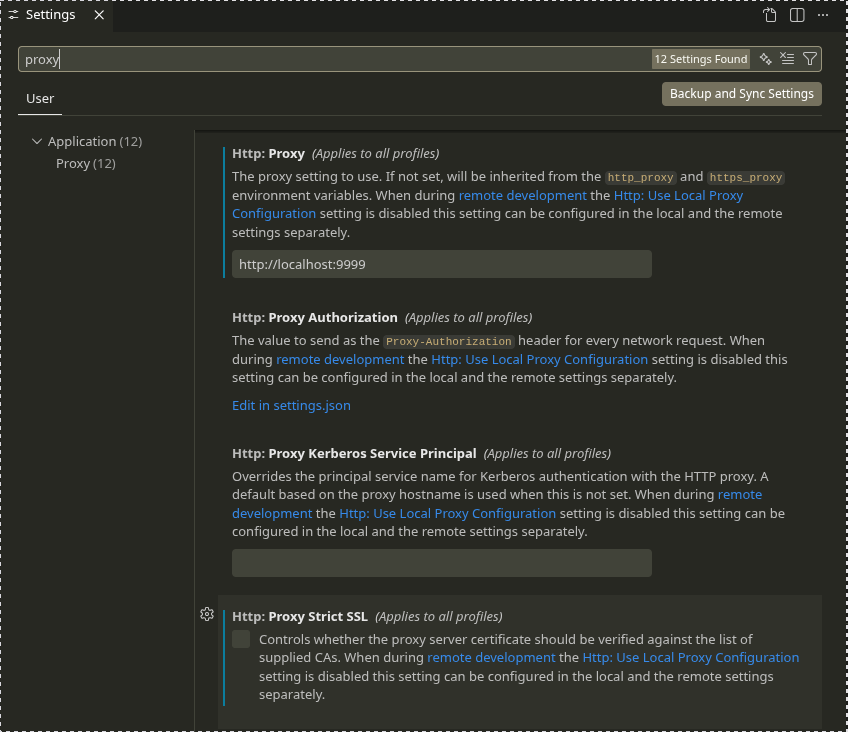Image resolution: width=848 pixels, height=732 pixels.
Task: Open Edit in settings.json link
Action: click(x=291, y=405)
